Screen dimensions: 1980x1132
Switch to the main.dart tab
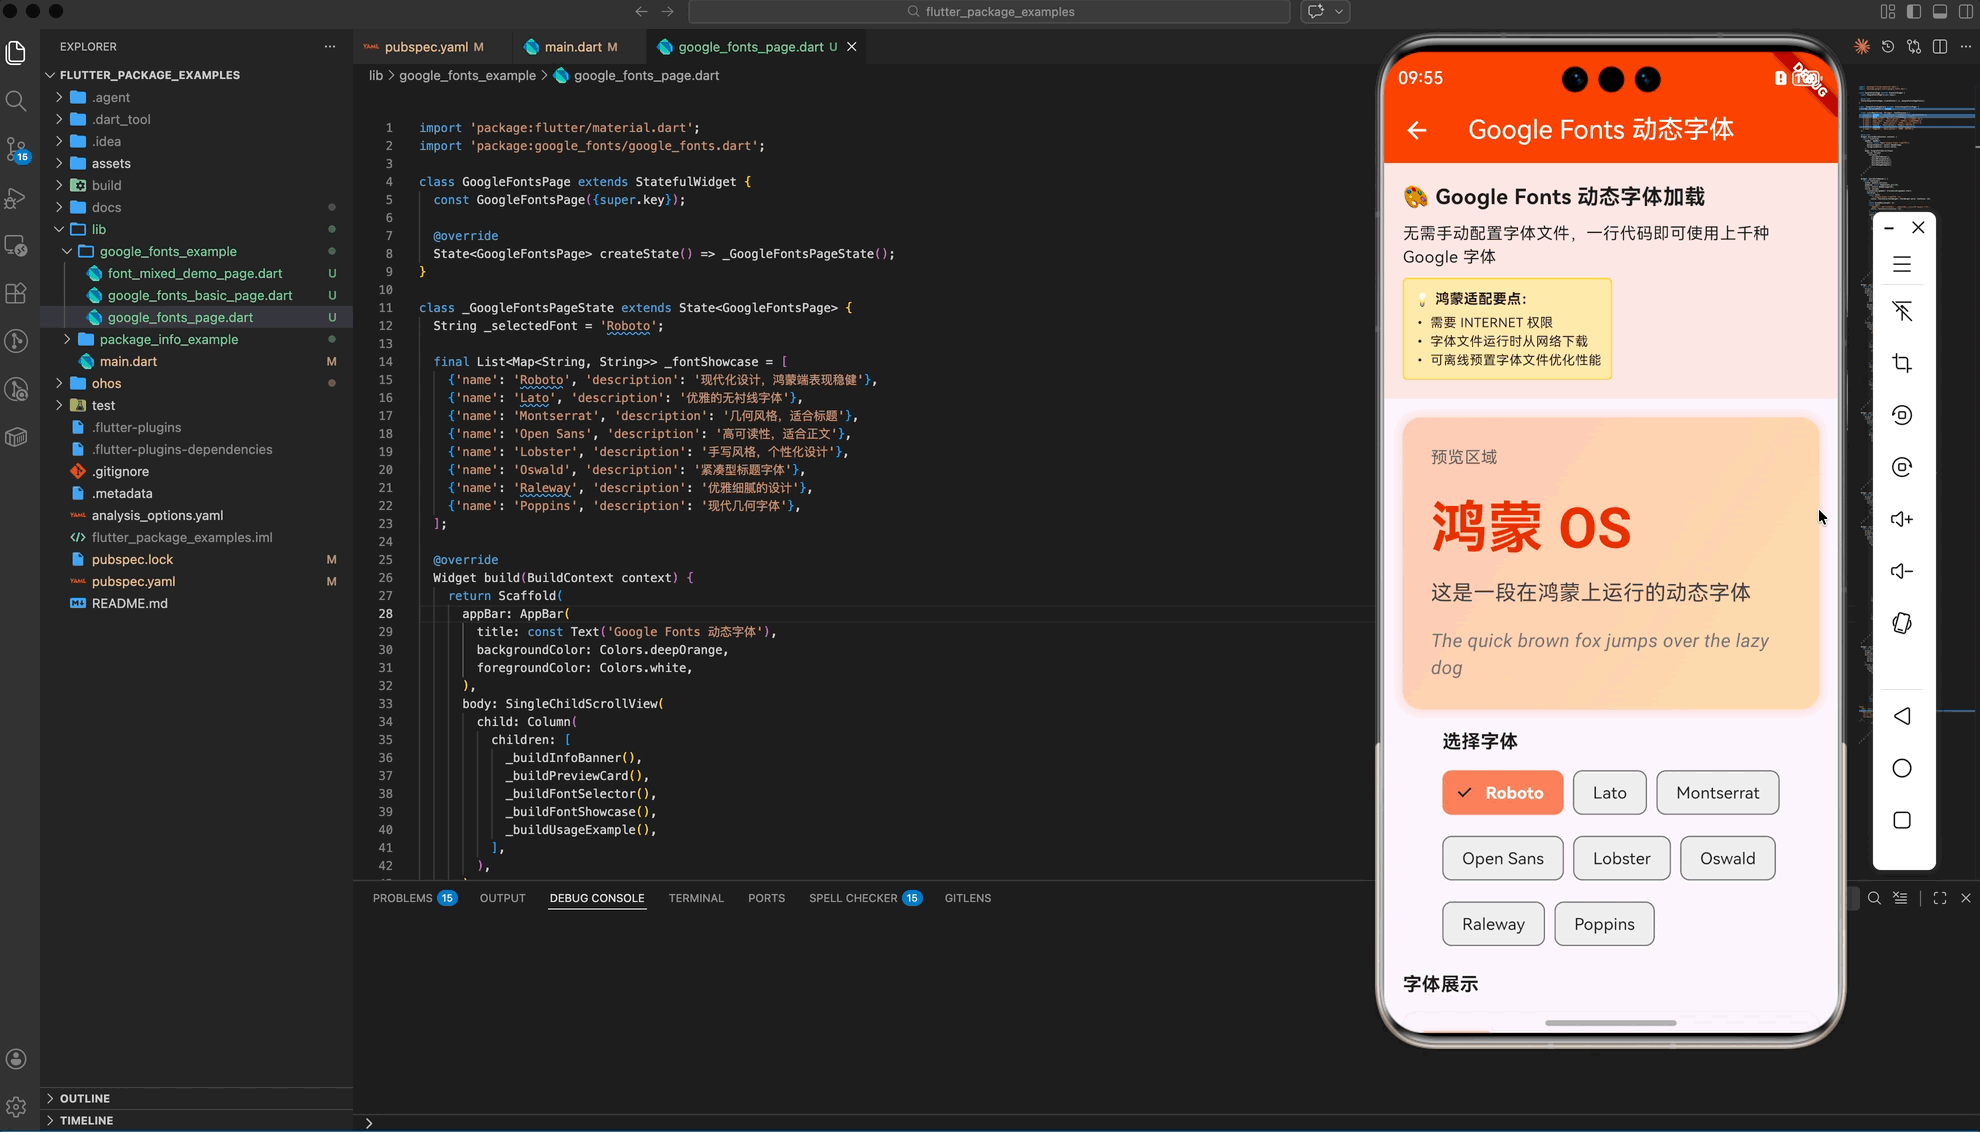coord(572,47)
